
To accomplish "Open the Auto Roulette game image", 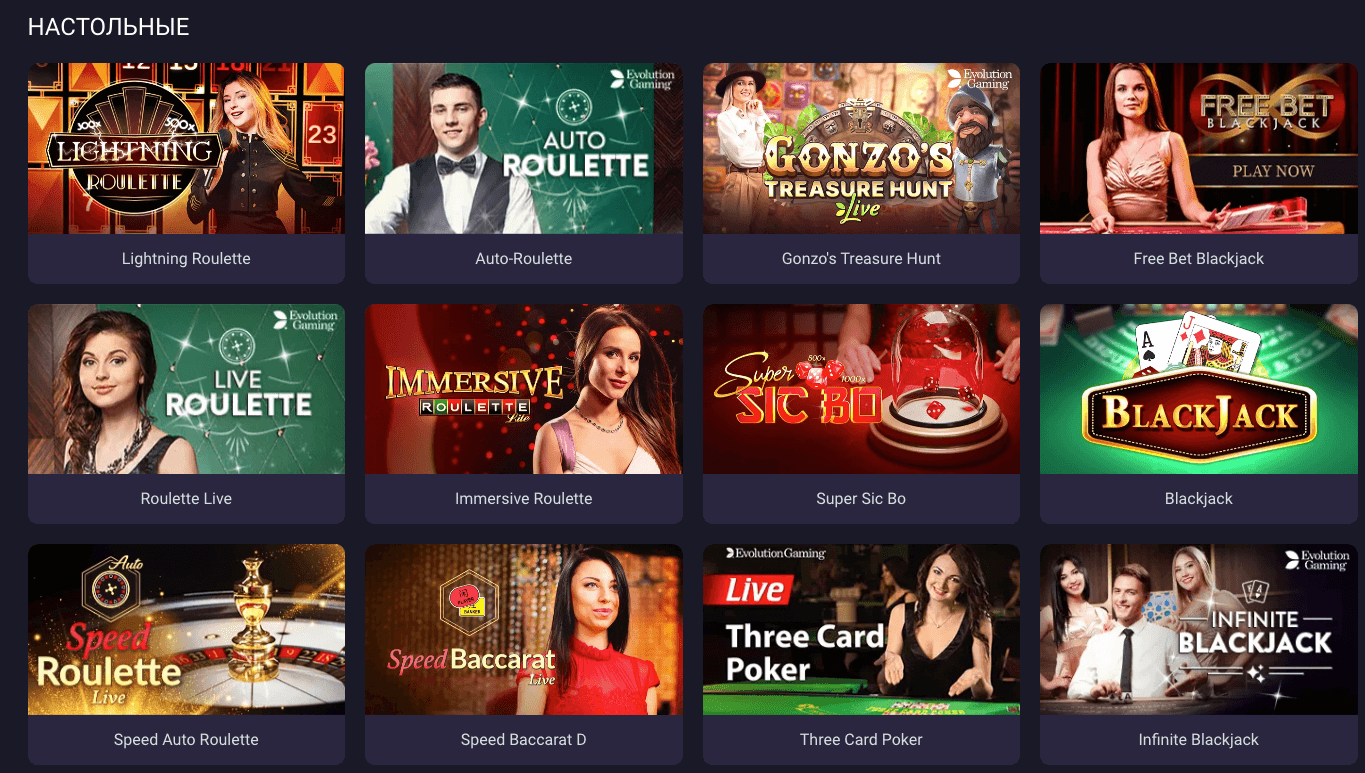I will (524, 148).
